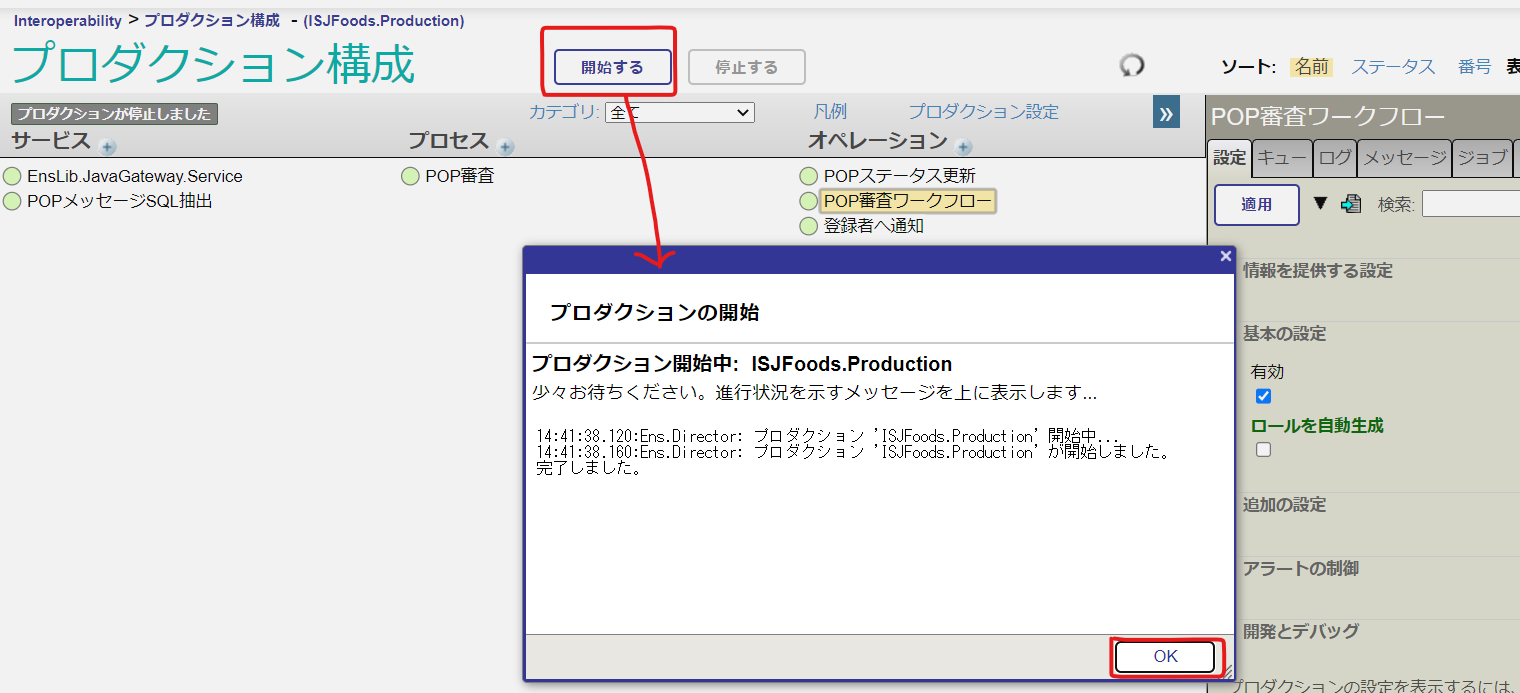Sort items by ステータス

tap(1393, 67)
